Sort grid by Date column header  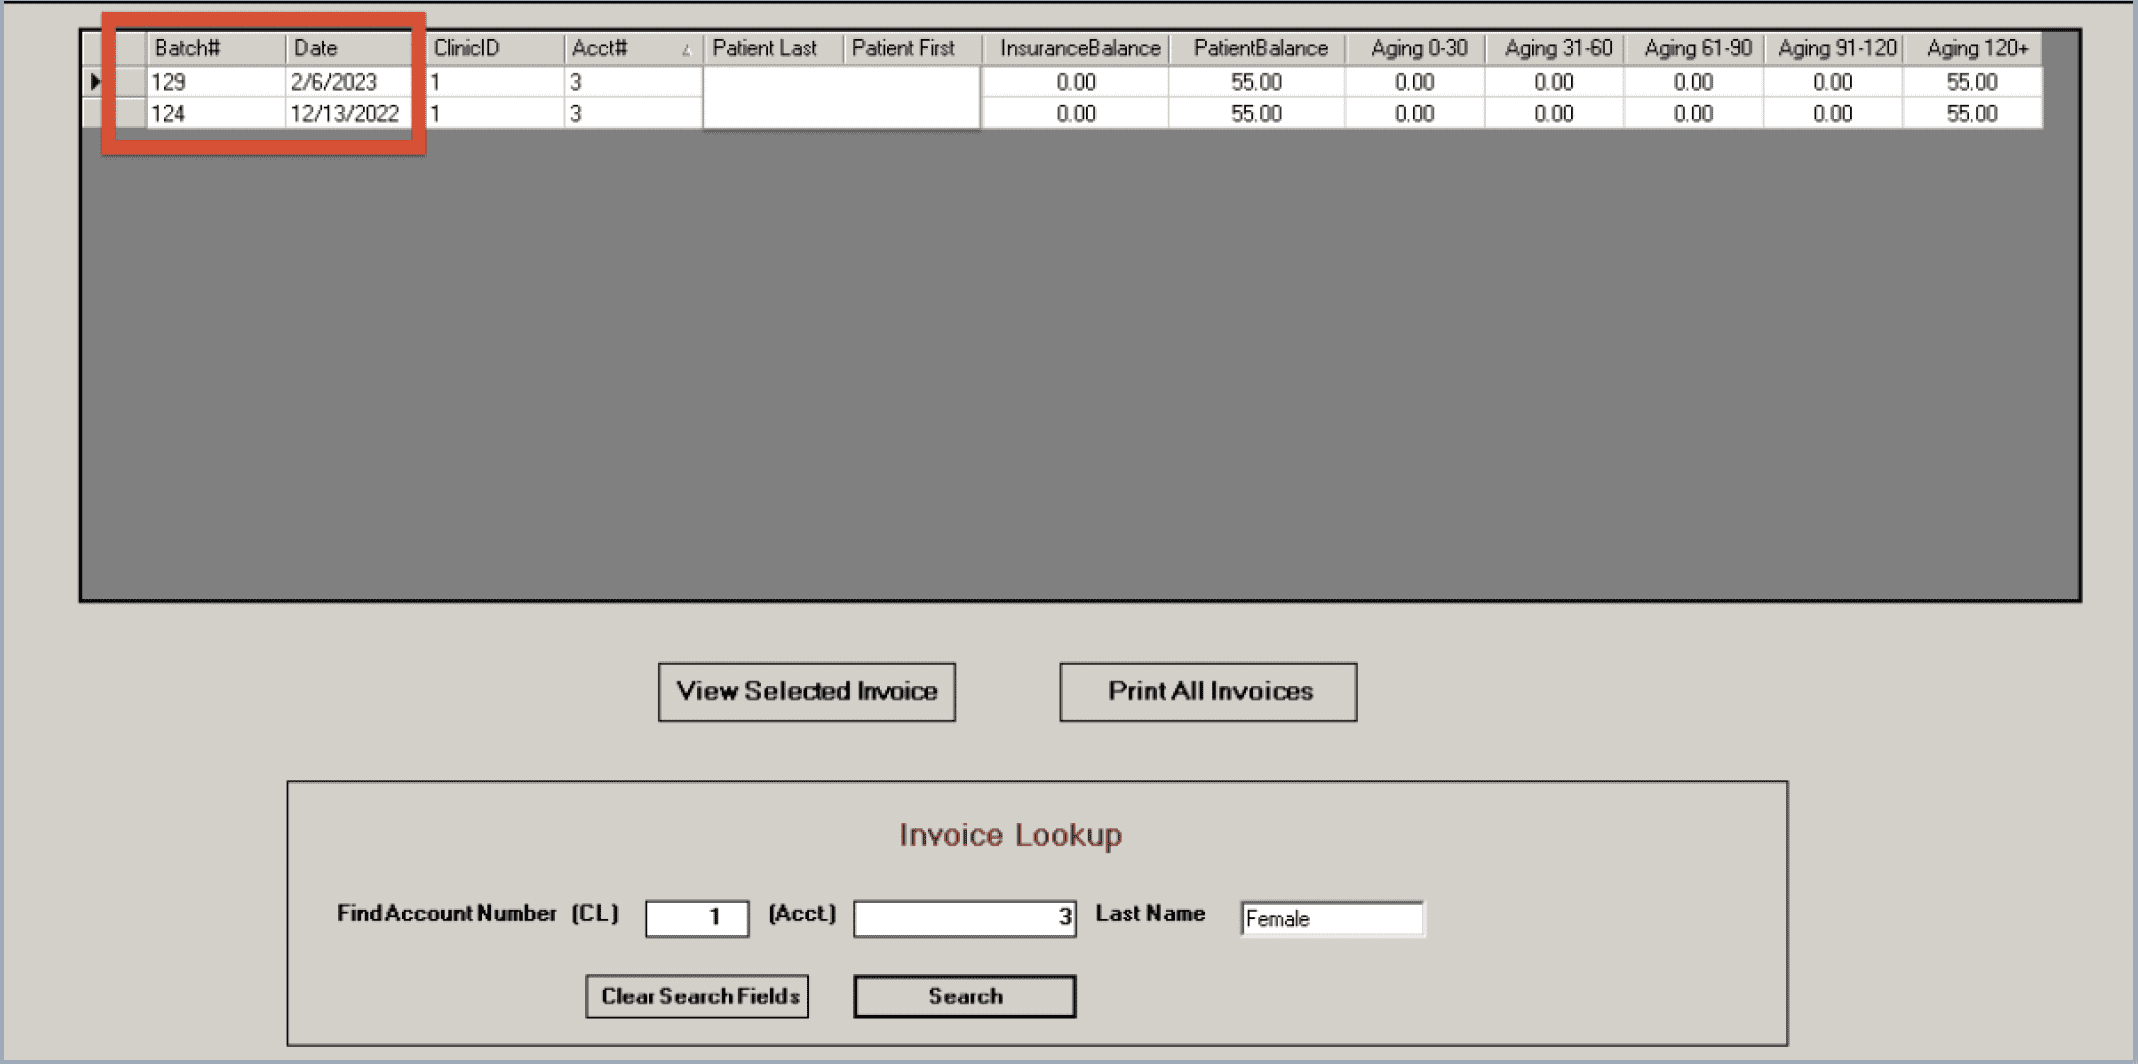pos(348,48)
